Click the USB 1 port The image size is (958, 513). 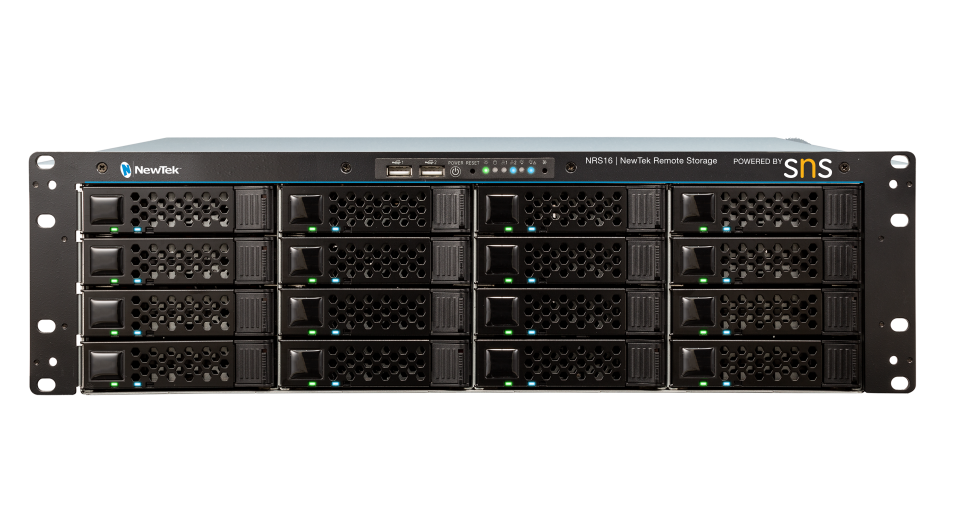click(x=399, y=172)
